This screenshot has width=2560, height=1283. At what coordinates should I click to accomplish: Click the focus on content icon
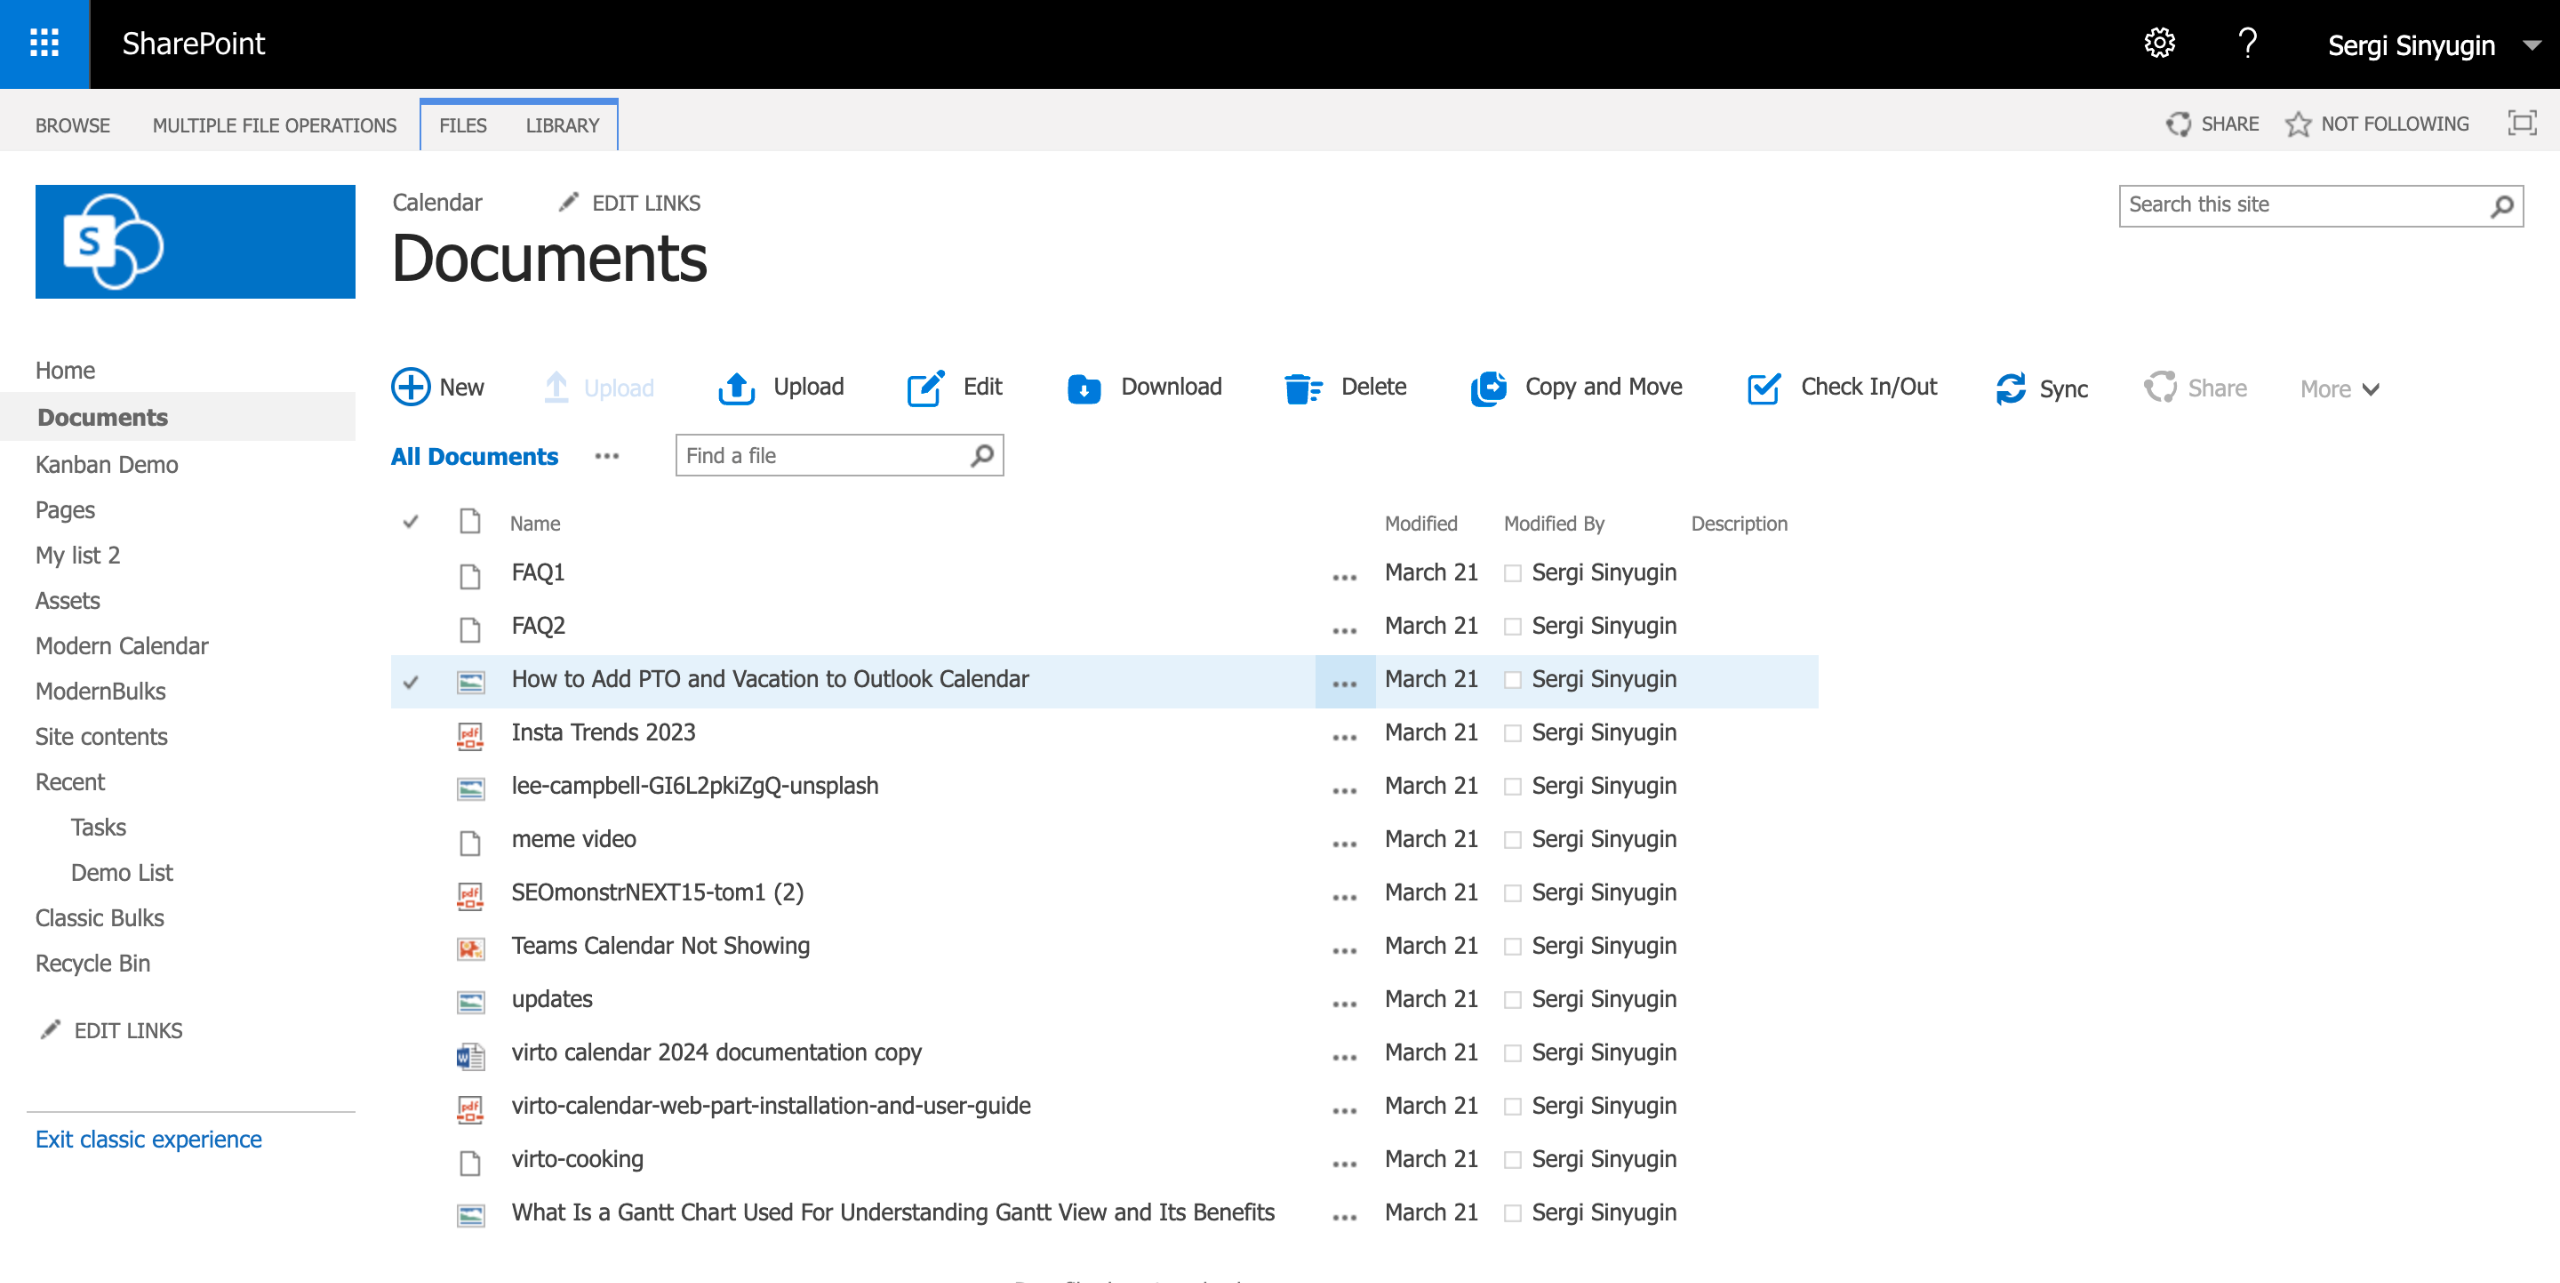tap(2521, 123)
